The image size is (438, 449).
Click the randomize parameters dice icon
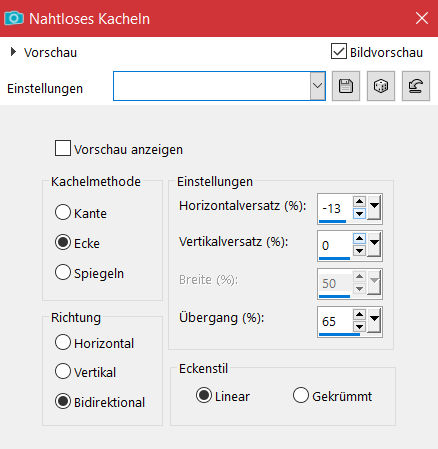(x=381, y=86)
